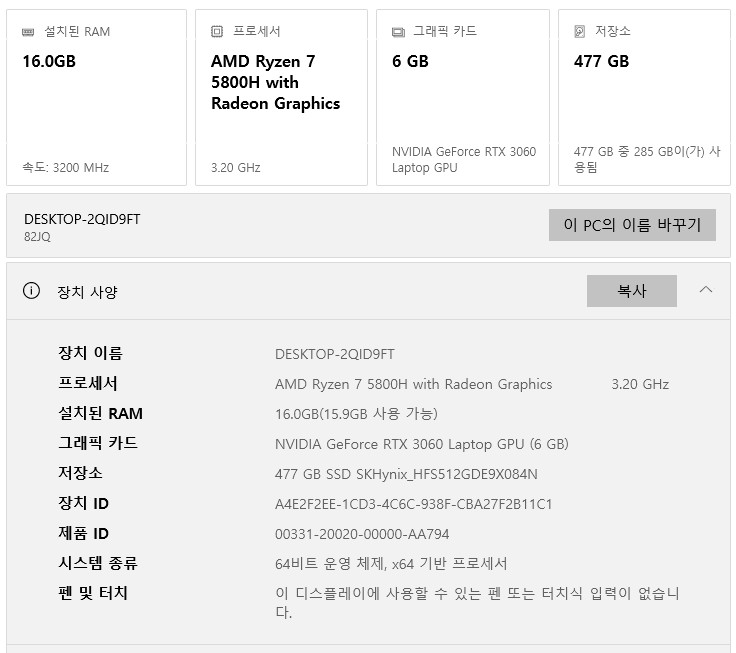Click 이 PC의 이름 바꾸기 button

click(x=632, y=225)
